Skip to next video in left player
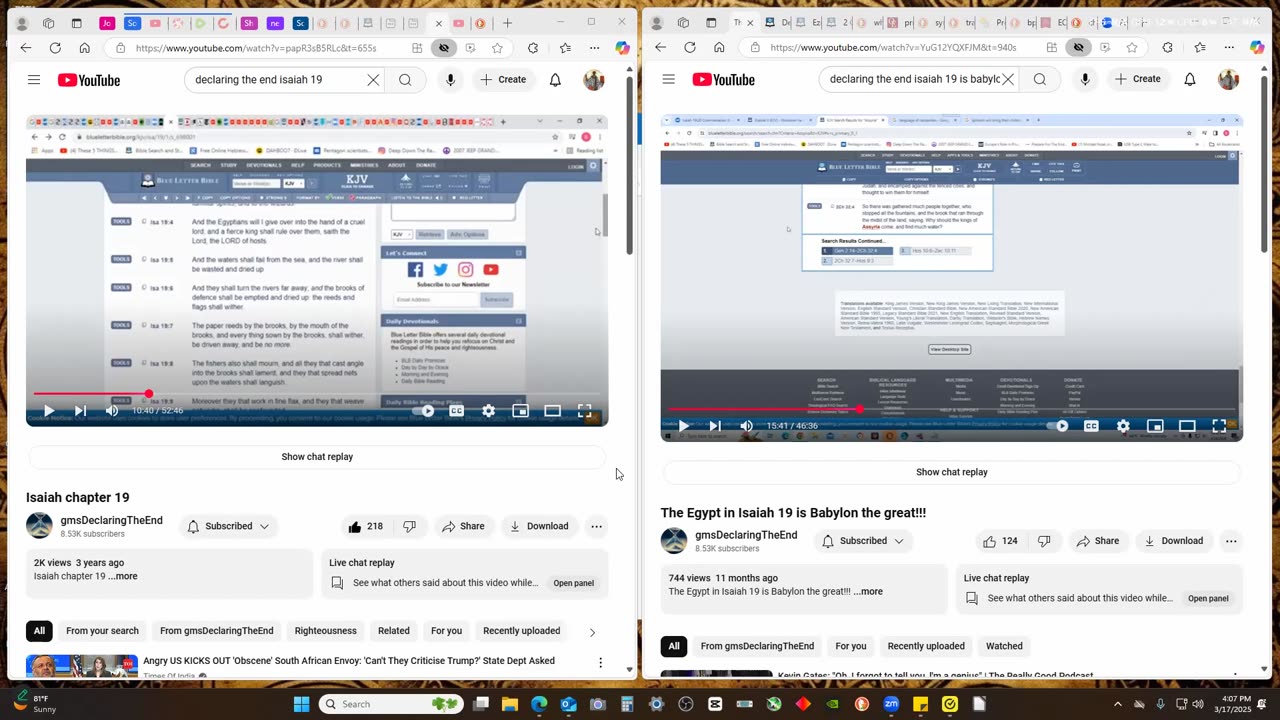Image resolution: width=1280 pixels, height=720 pixels. [x=80, y=410]
